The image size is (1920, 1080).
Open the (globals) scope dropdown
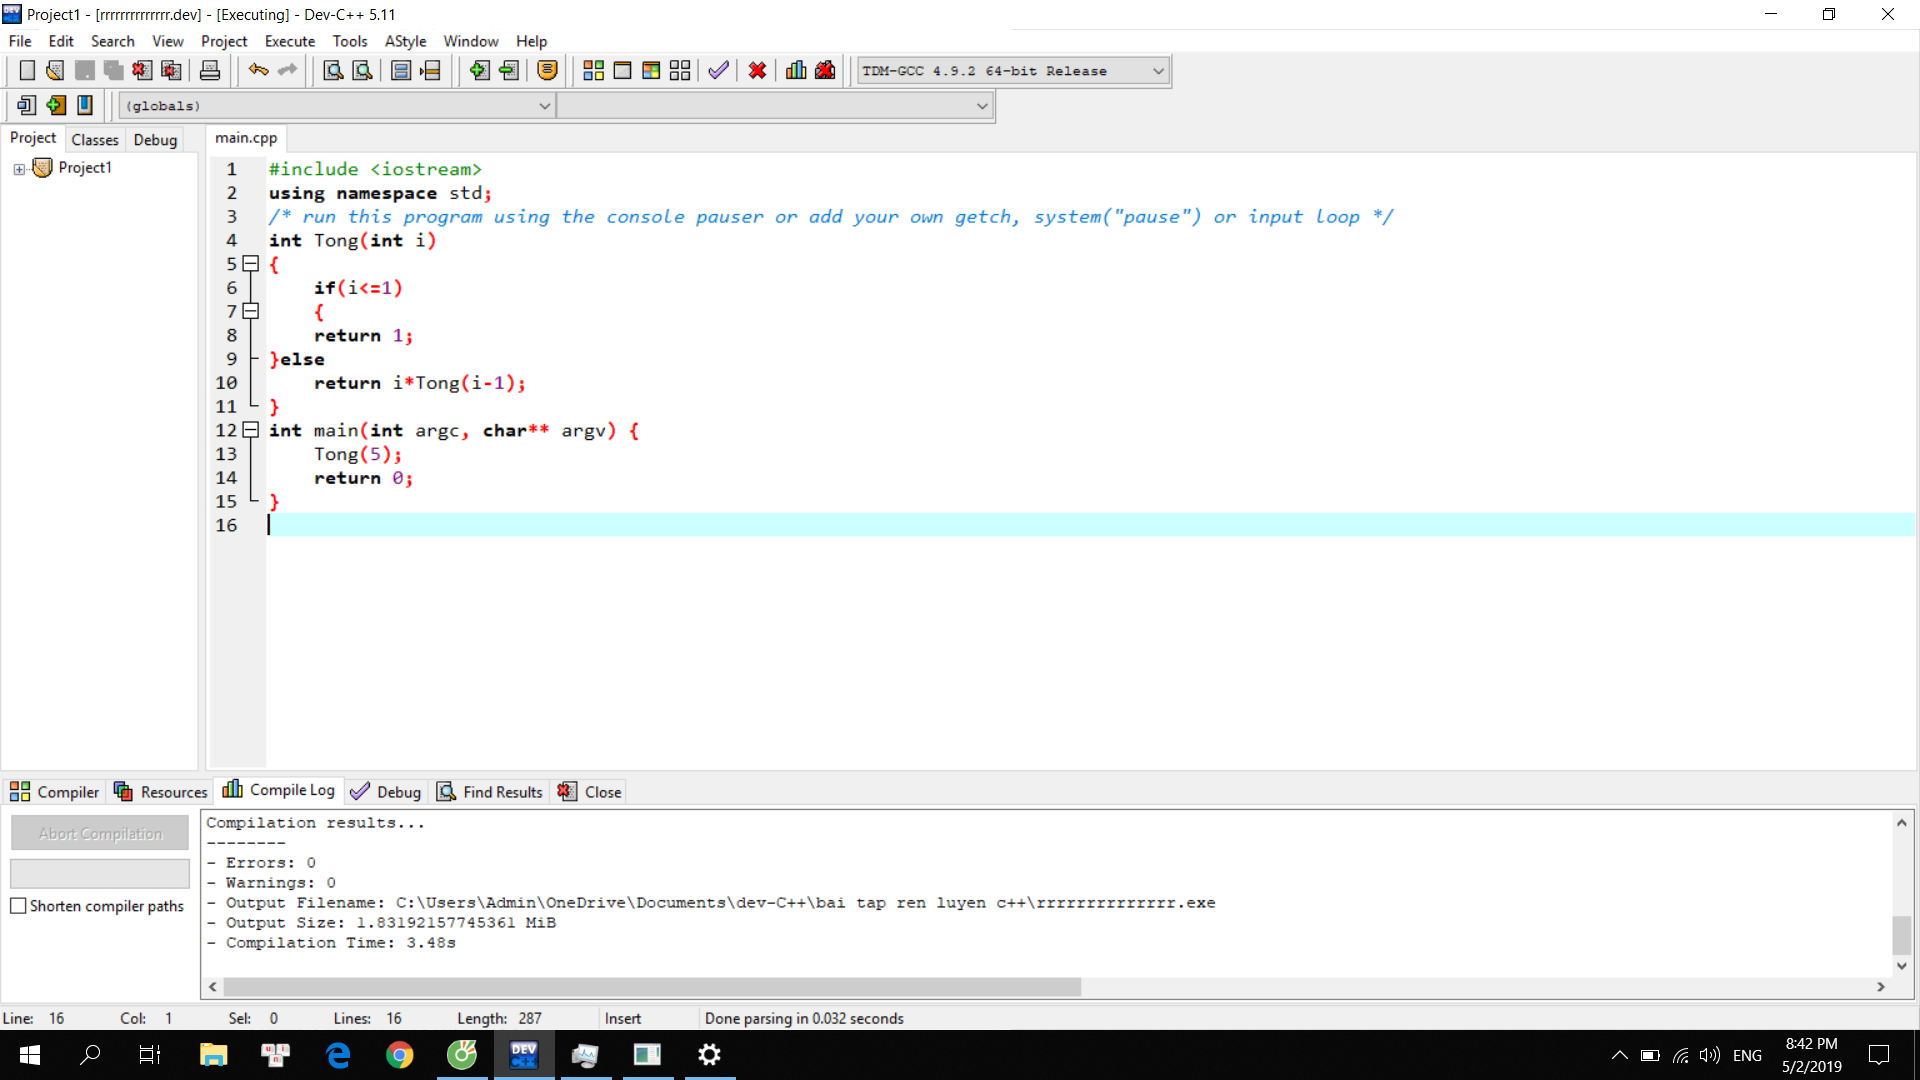544,106
